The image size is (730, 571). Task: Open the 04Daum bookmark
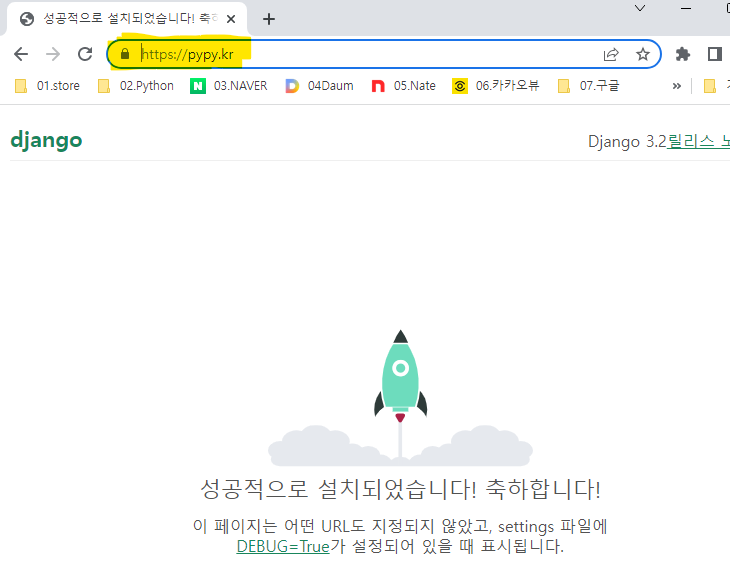coord(319,86)
